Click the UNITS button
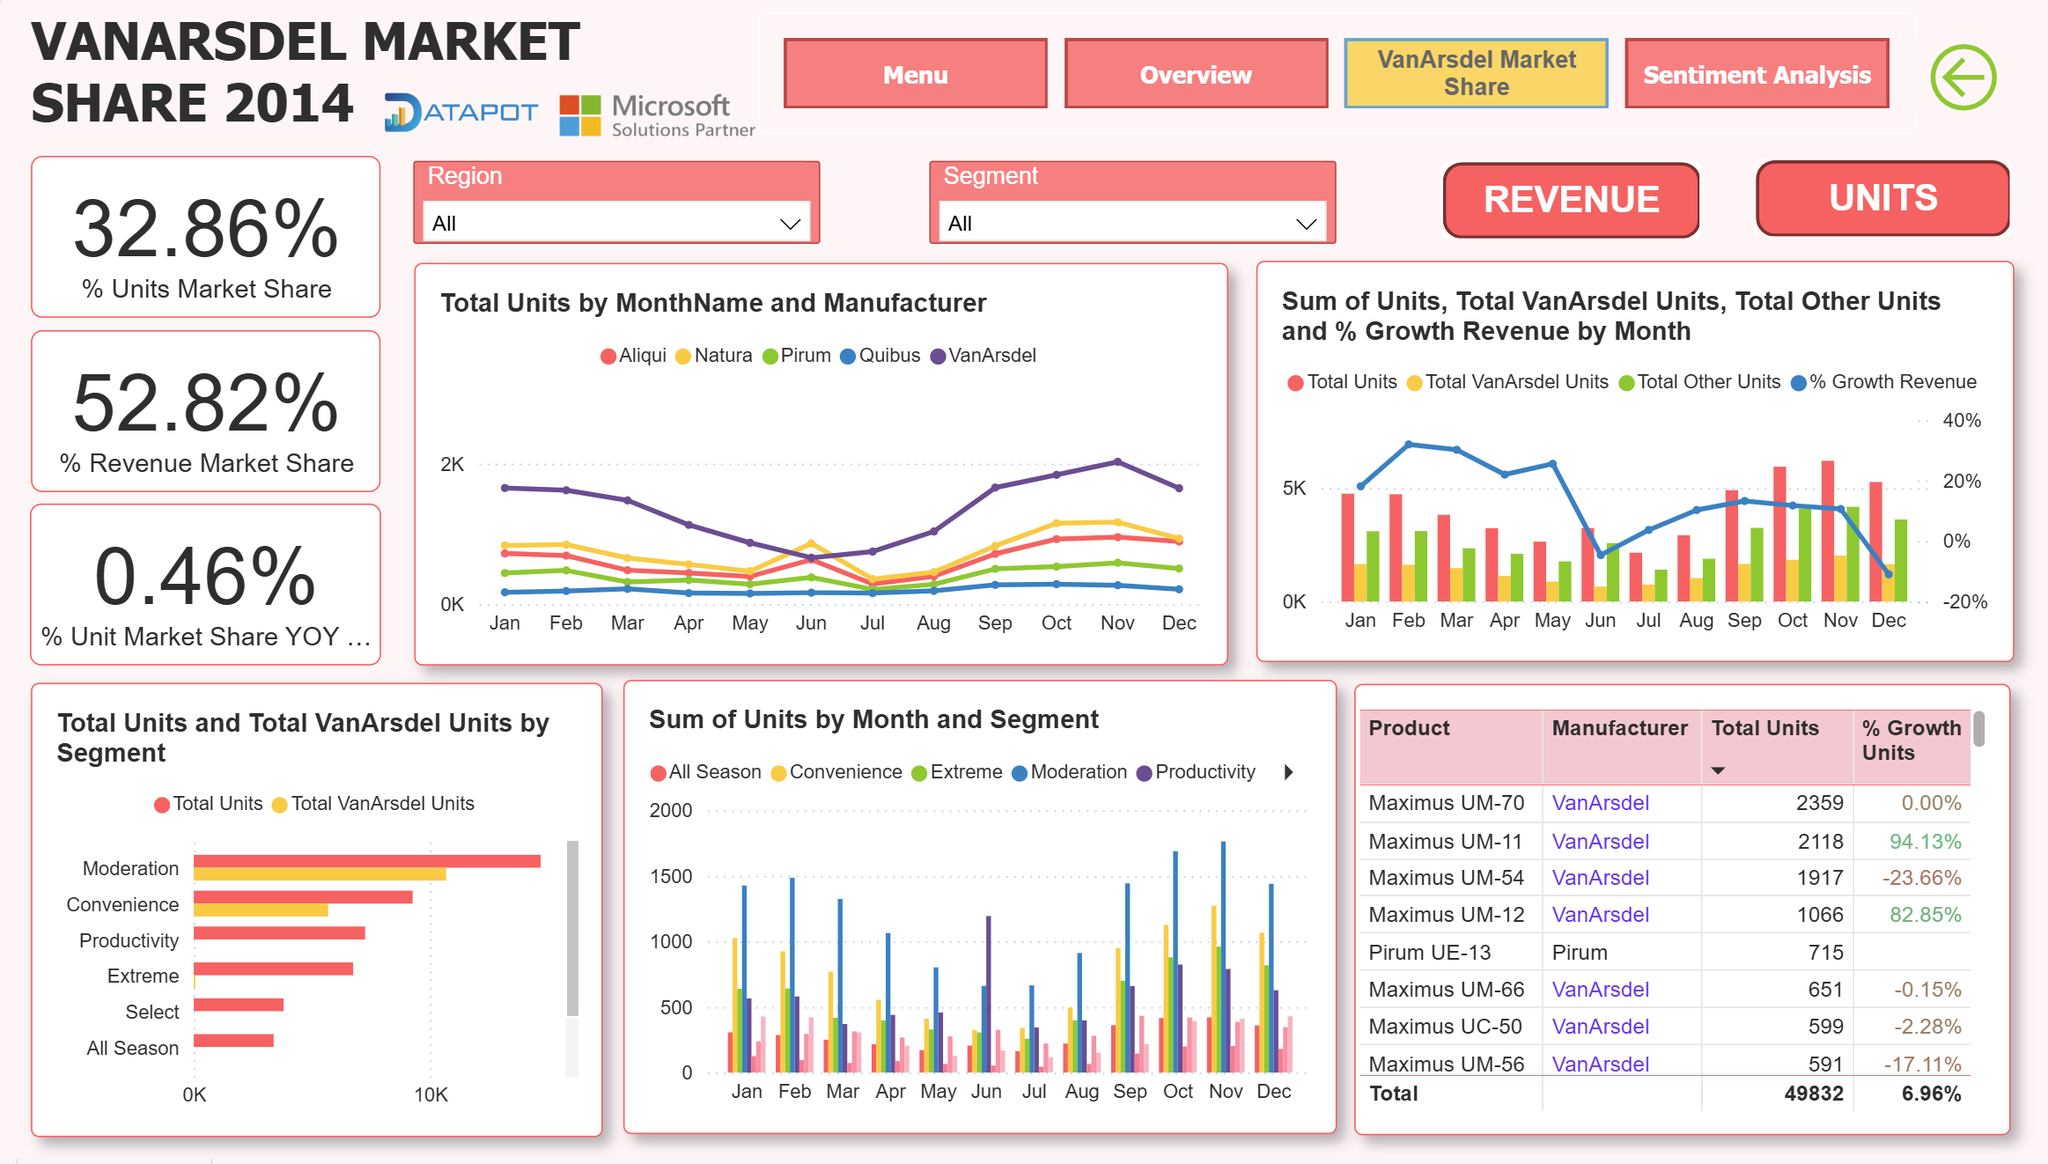 coord(1883,198)
